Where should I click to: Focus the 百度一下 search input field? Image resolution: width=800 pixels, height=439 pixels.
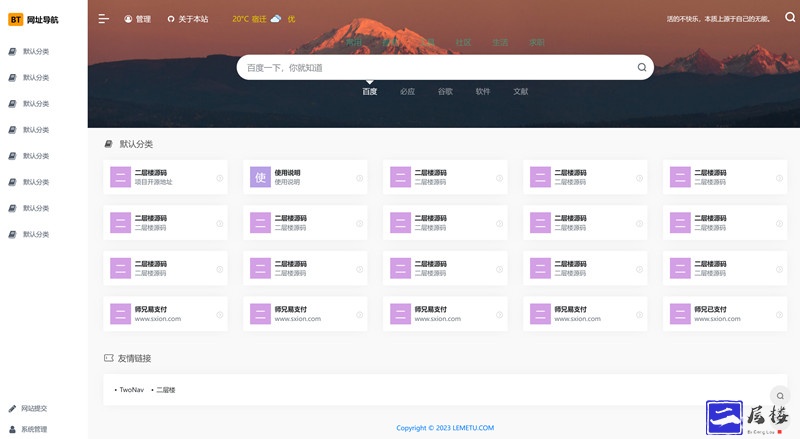[x=435, y=68]
